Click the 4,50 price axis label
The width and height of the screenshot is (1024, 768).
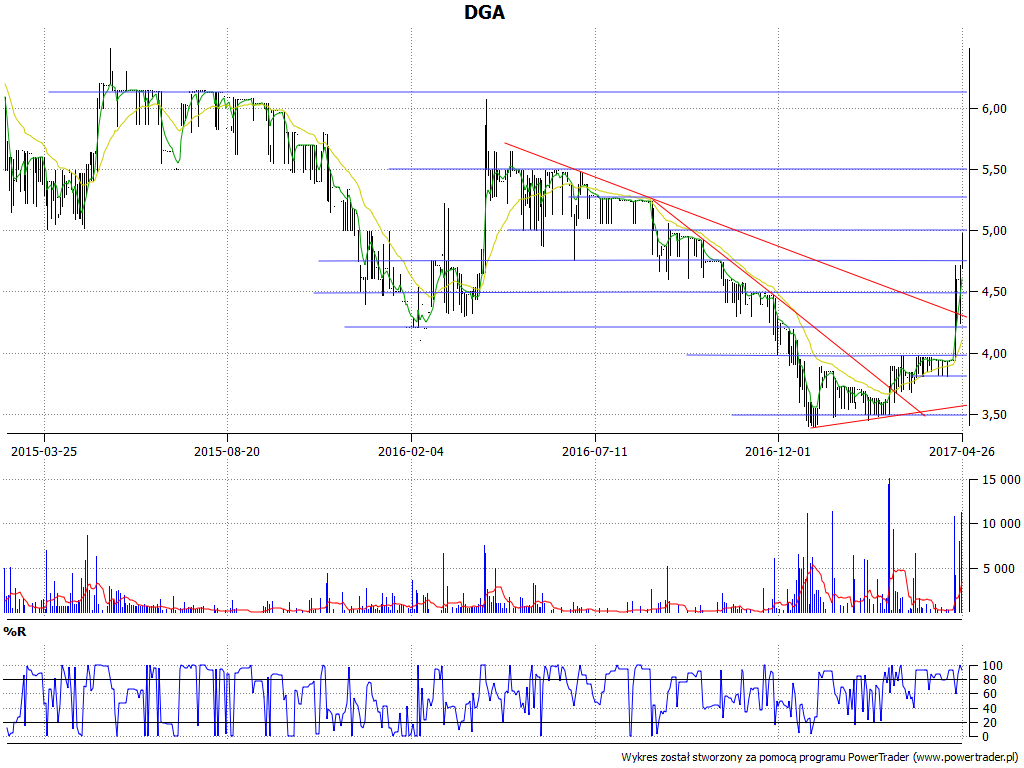(994, 292)
